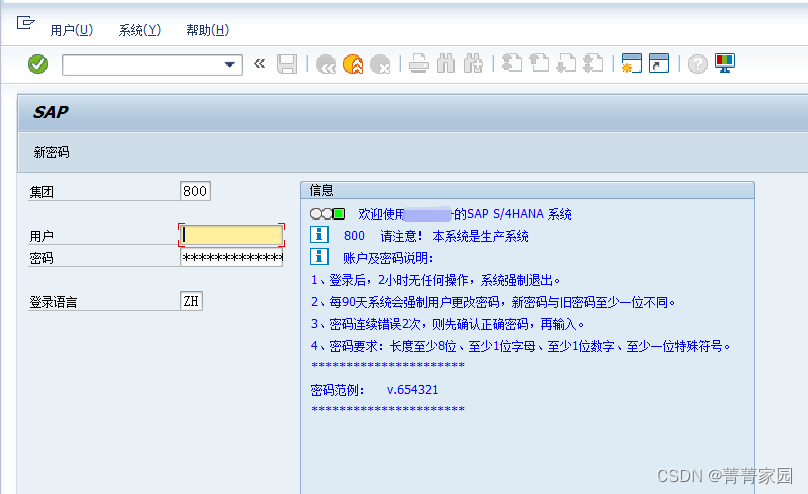This screenshot has height=494, width=808.
Task: Click the Cancel toolbar icon
Action: 380,64
